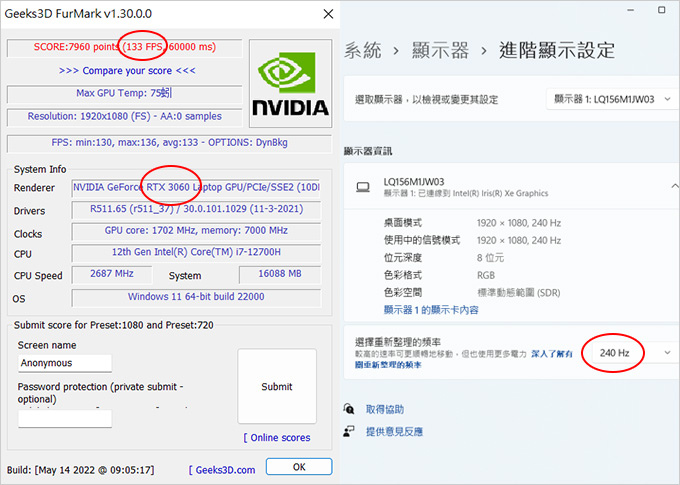Click the Screen name field with Anonymous
Screen dimensions: 680x485
(65, 363)
